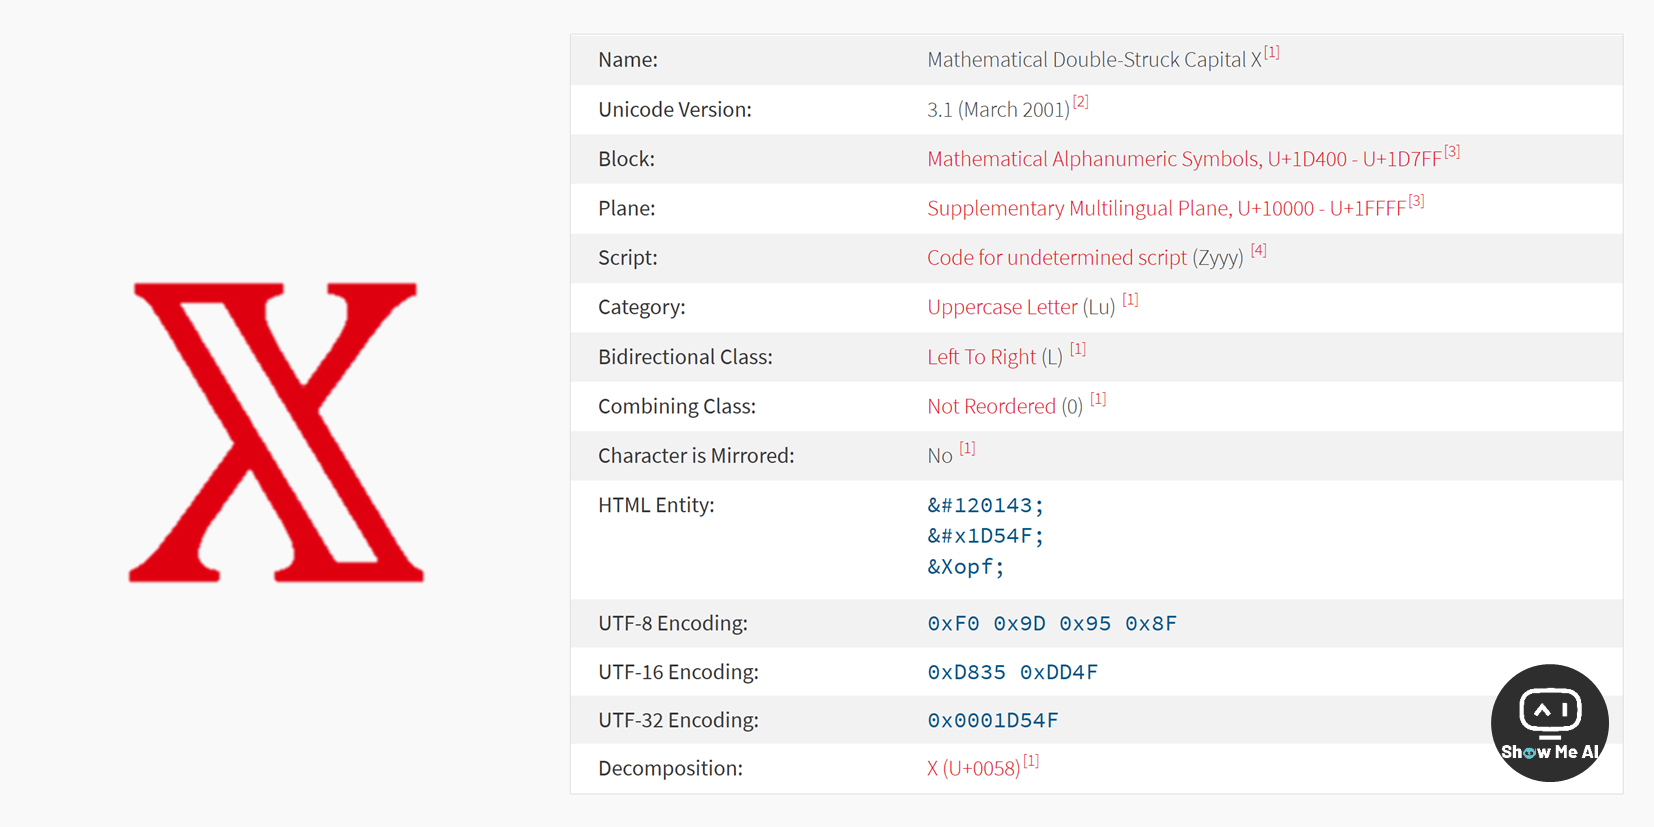The image size is (1654, 827).
Task: Click footnote [1] beside Not Reordered (0)
Action: [x=1098, y=398]
